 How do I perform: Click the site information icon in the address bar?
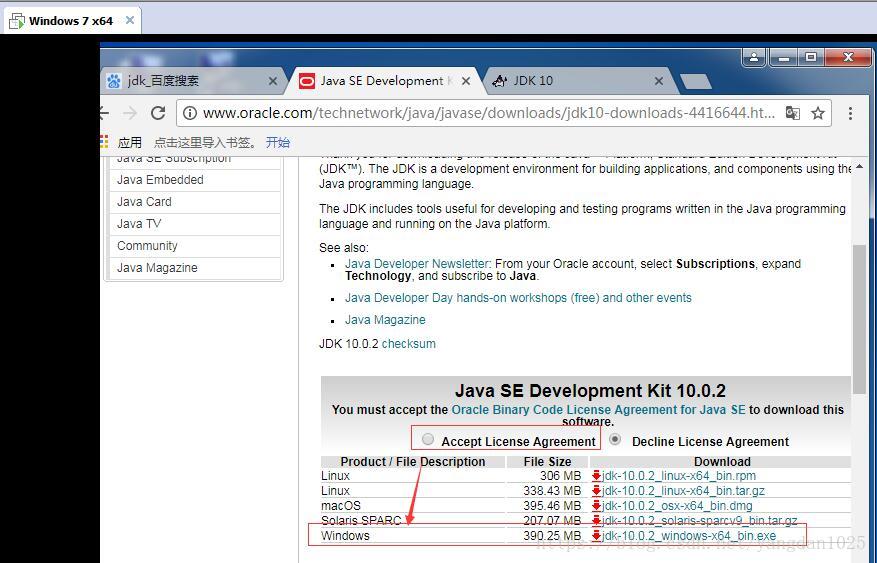pos(190,113)
